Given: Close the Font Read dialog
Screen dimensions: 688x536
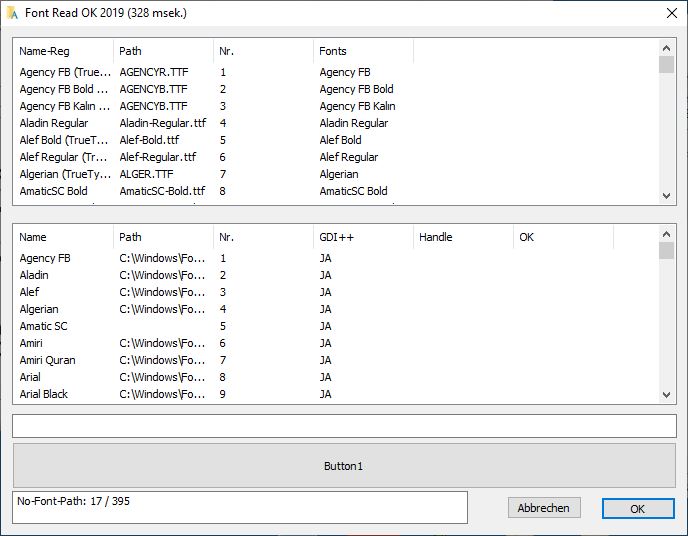Looking at the screenshot, I should pos(671,13).
